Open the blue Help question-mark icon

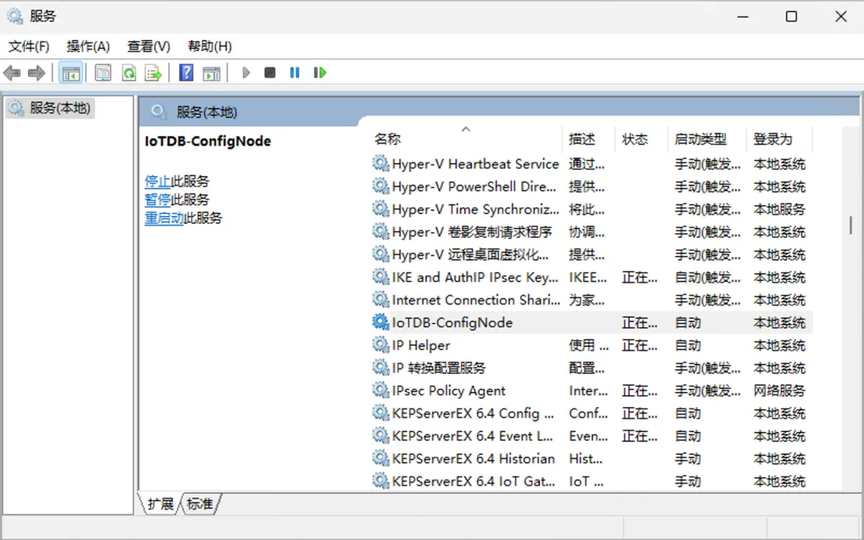click(186, 72)
